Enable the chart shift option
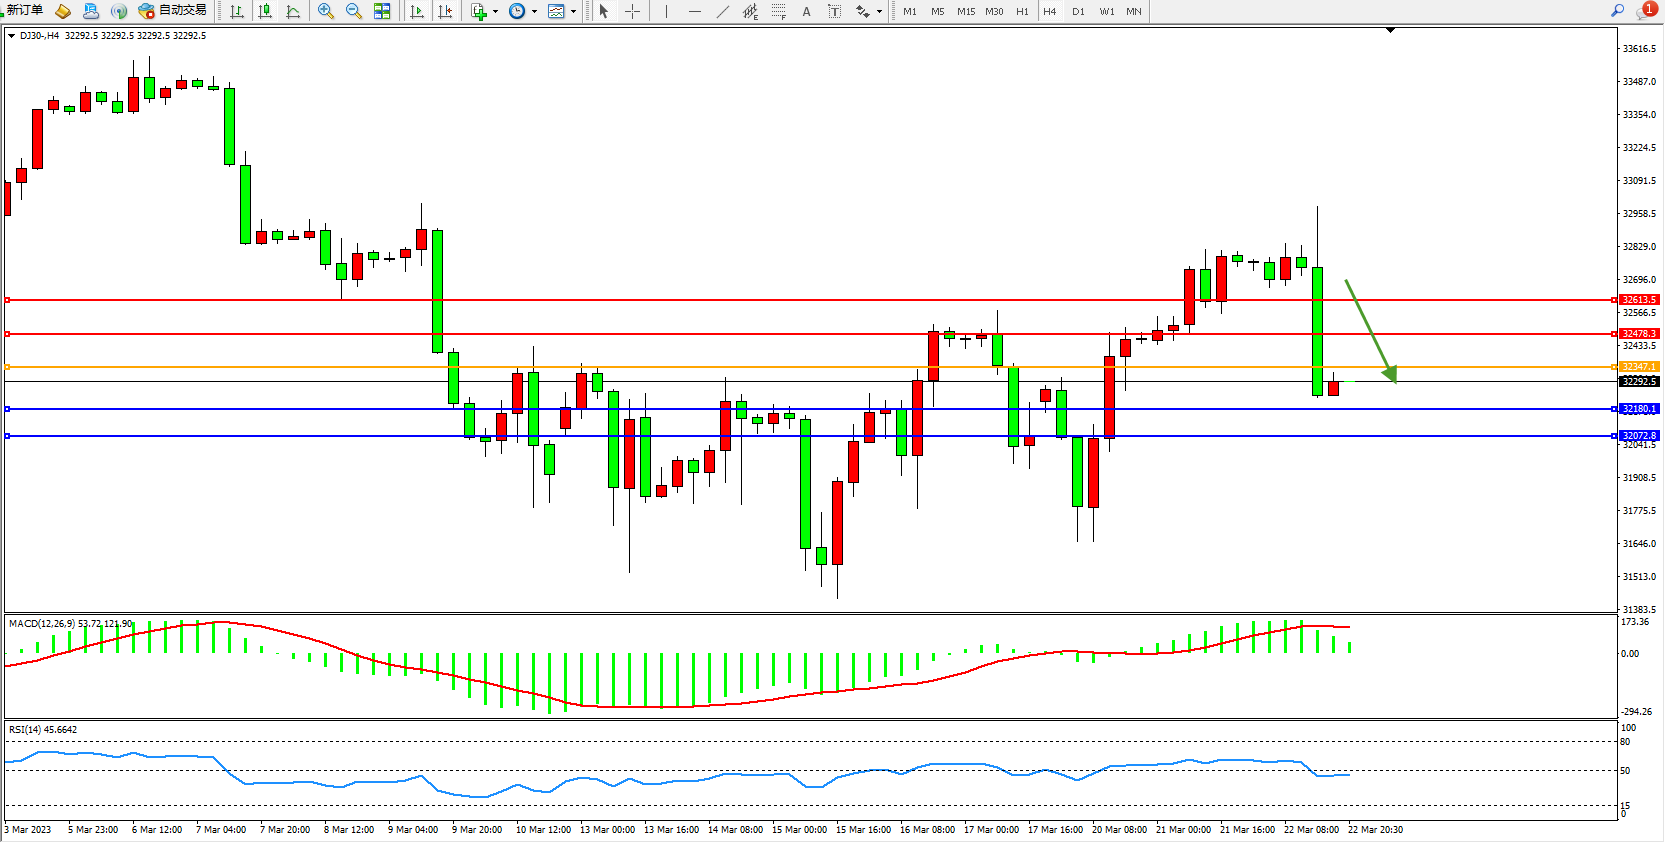1665x843 pixels. [445, 12]
